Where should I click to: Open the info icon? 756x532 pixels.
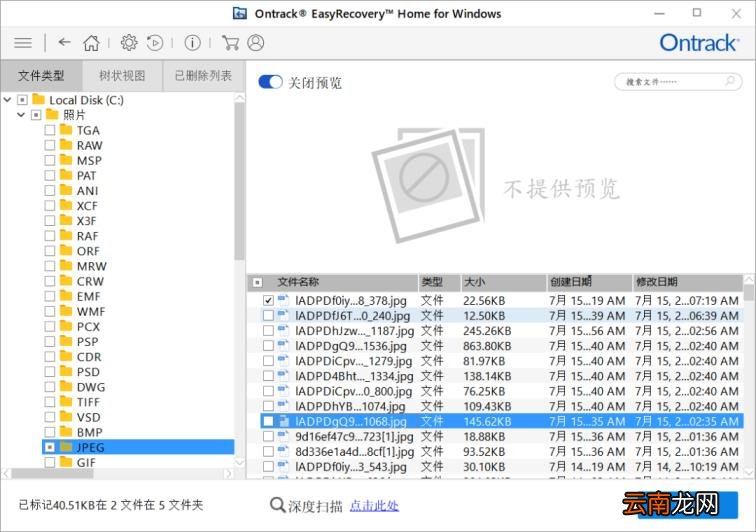tap(192, 43)
